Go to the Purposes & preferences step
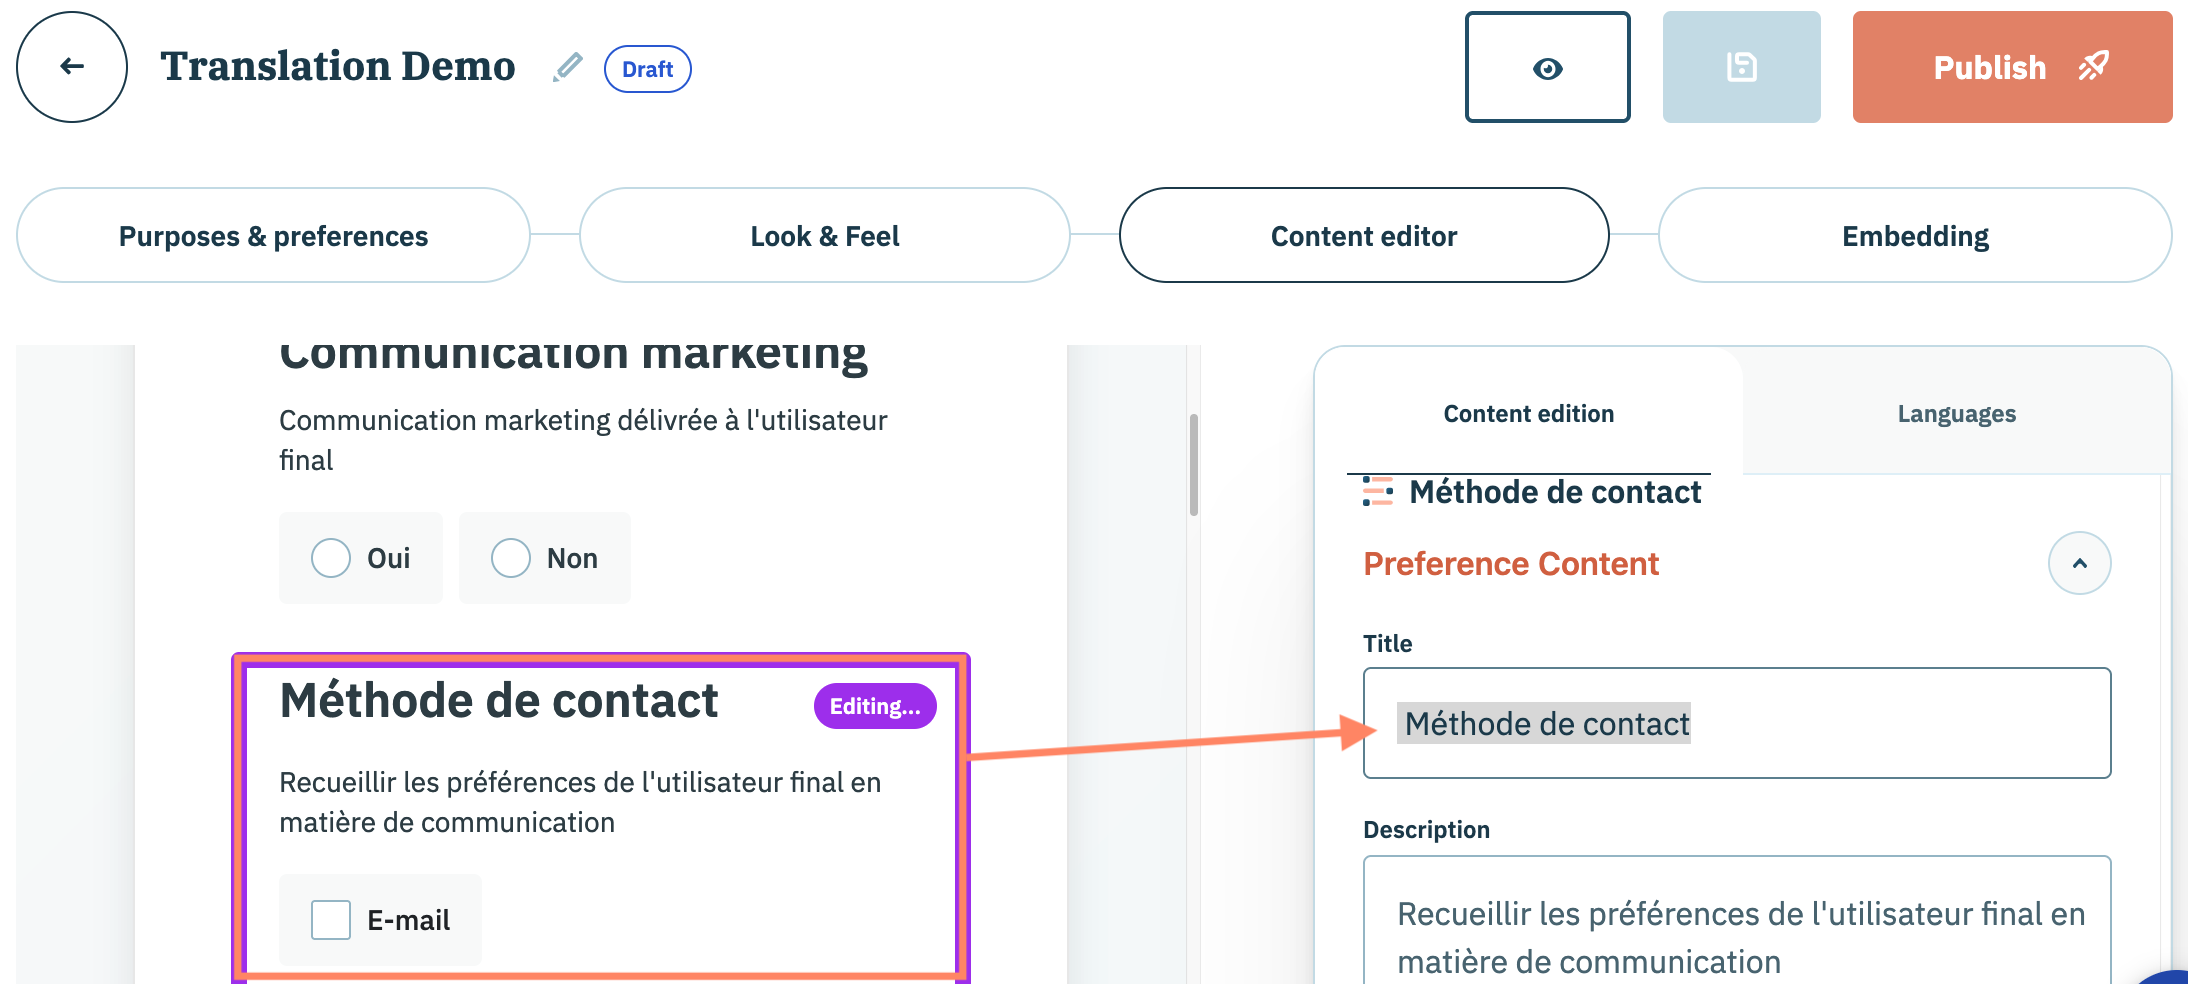2188x984 pixels. tap(273, 236)
